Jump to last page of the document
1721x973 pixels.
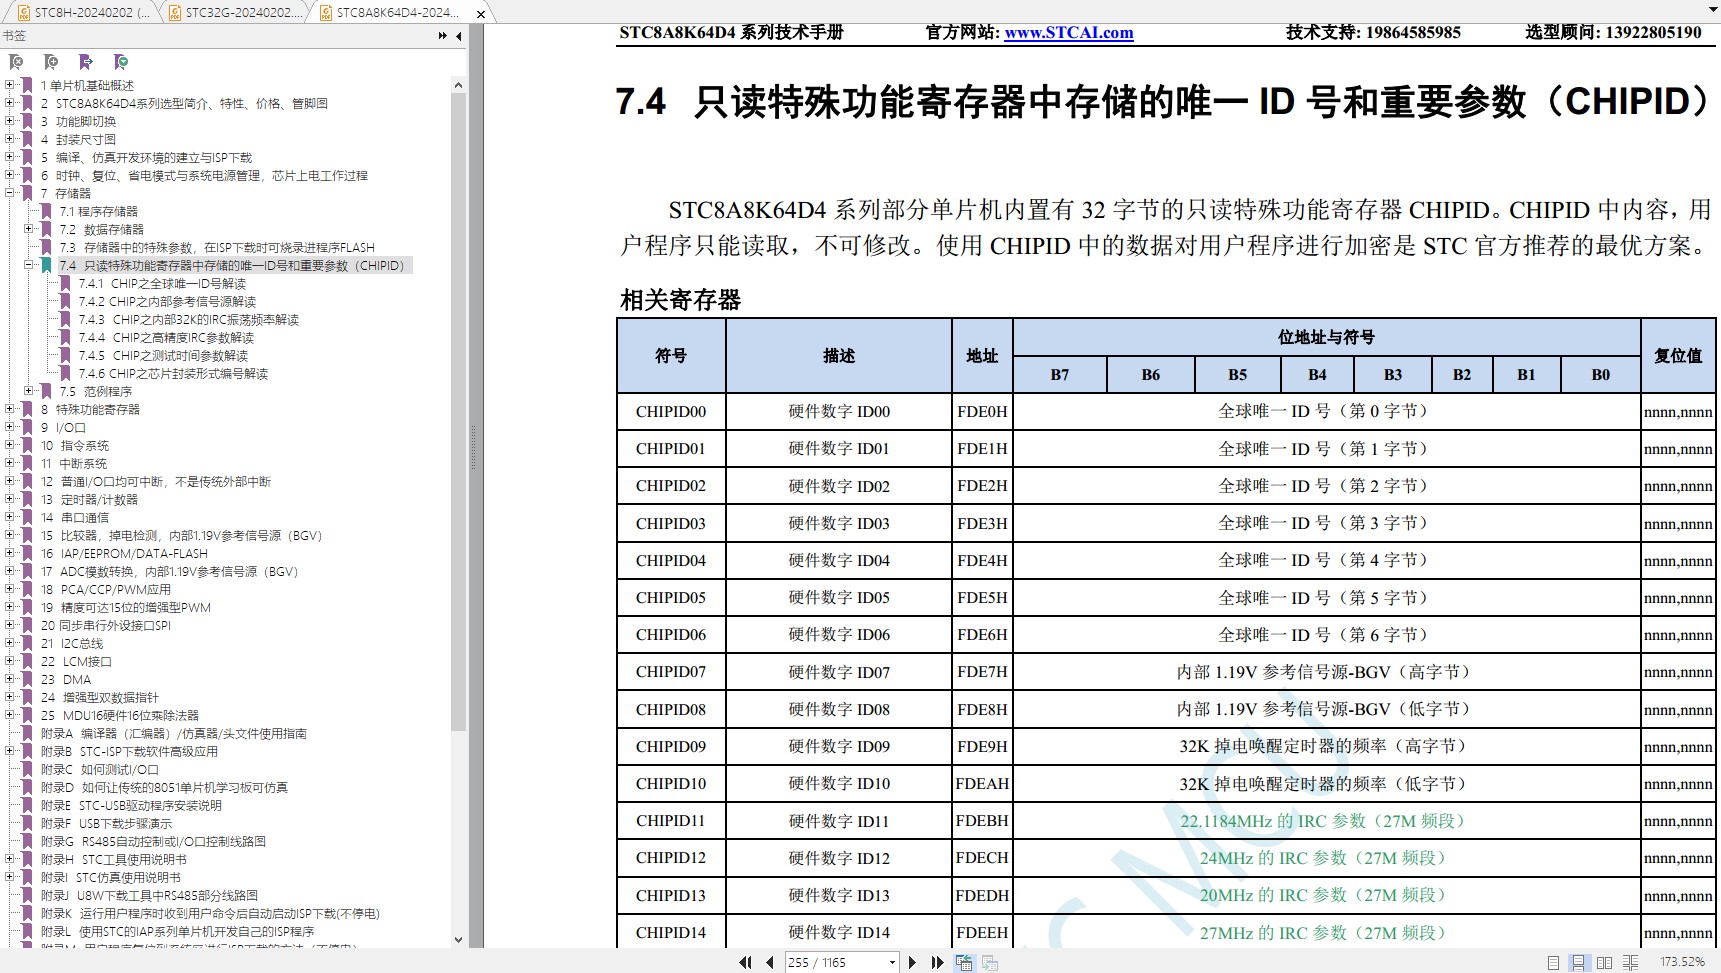(x=937, y=962)
